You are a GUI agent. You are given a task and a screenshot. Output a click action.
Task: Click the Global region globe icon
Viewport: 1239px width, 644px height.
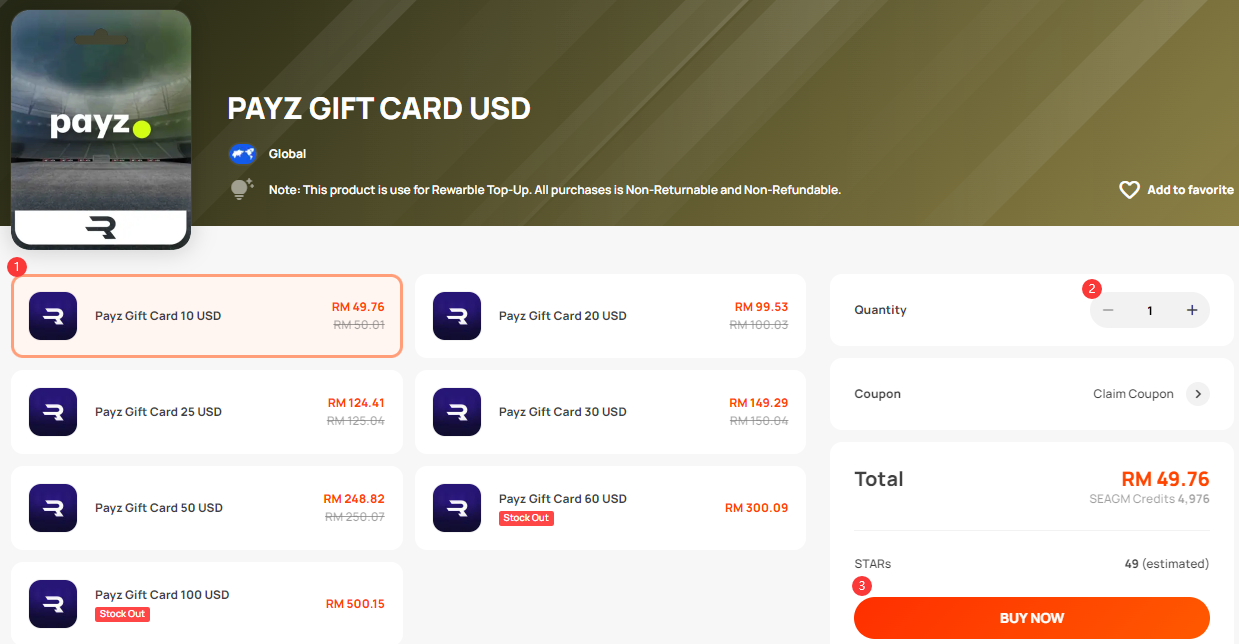pyautogui.click(x=243, y=154)
